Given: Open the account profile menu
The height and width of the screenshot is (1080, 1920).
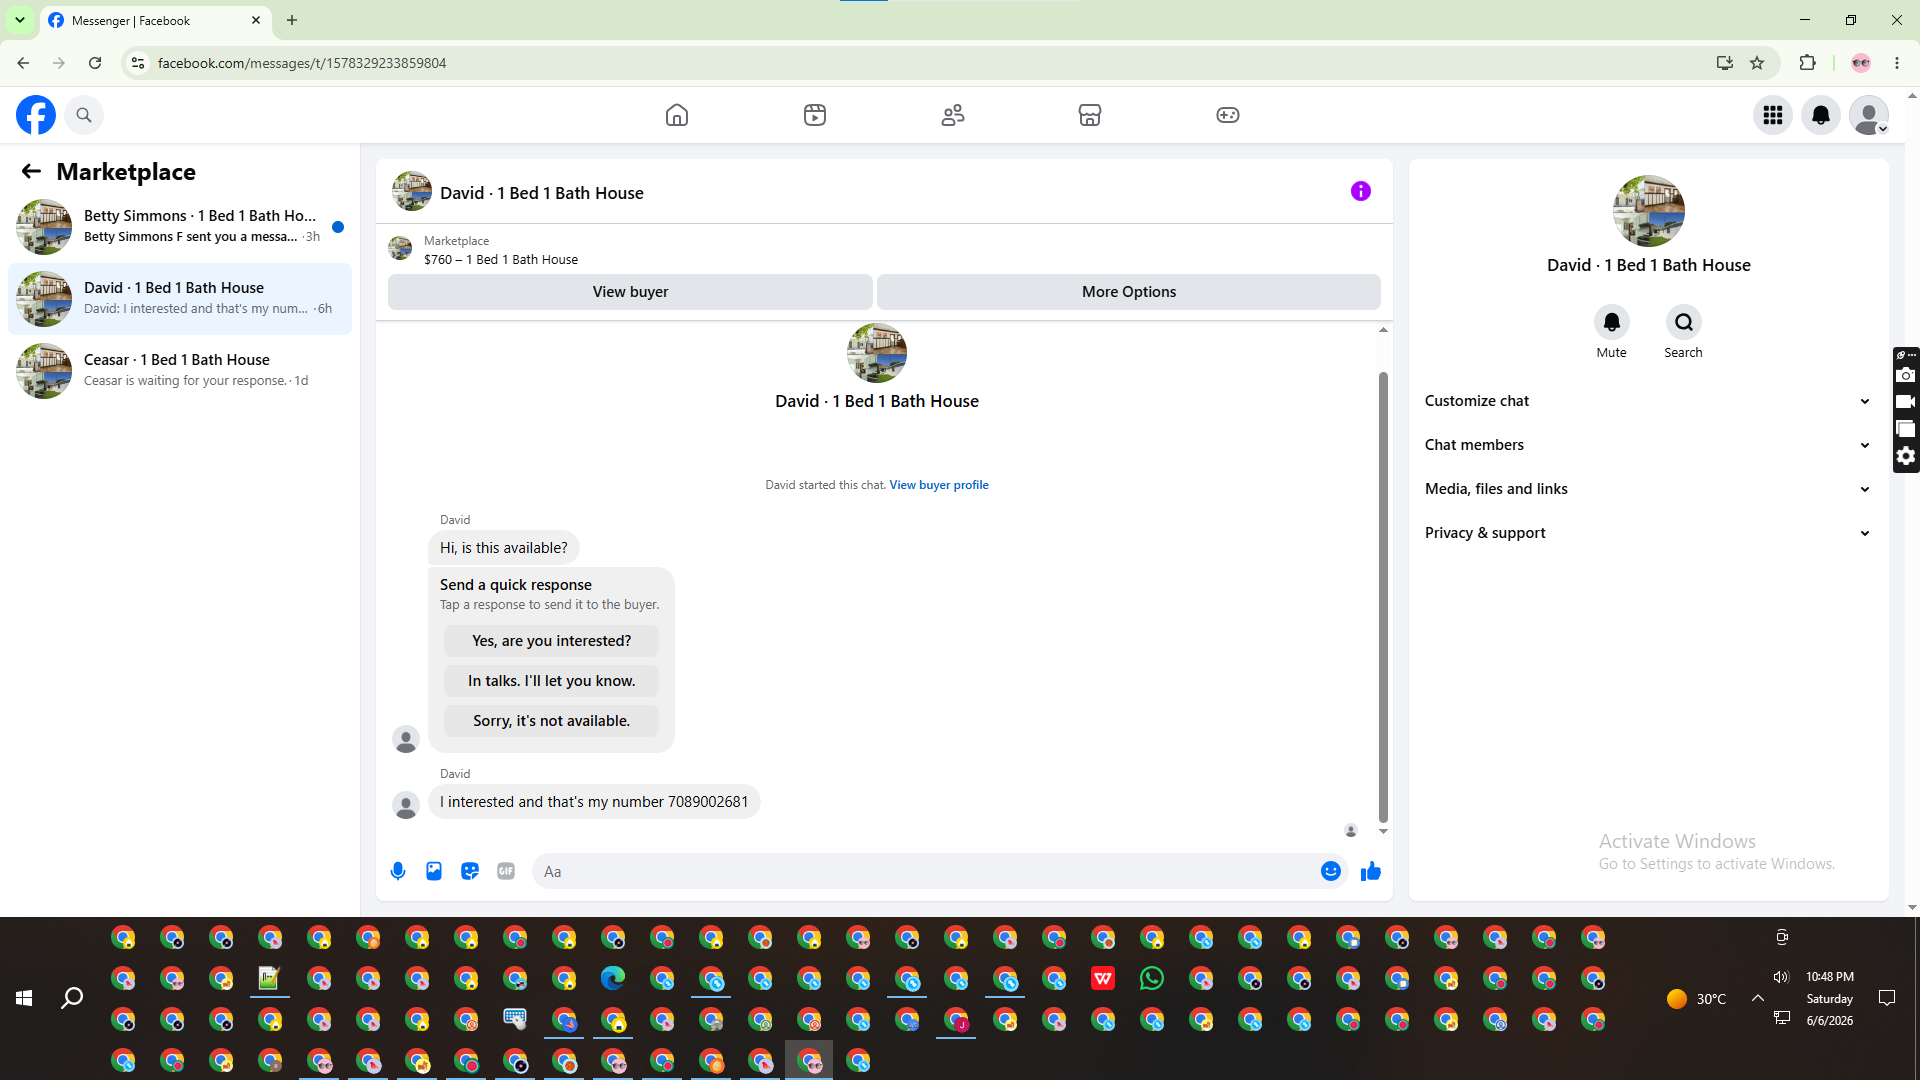Looking at the screenshot, I should coord(1869,115).
